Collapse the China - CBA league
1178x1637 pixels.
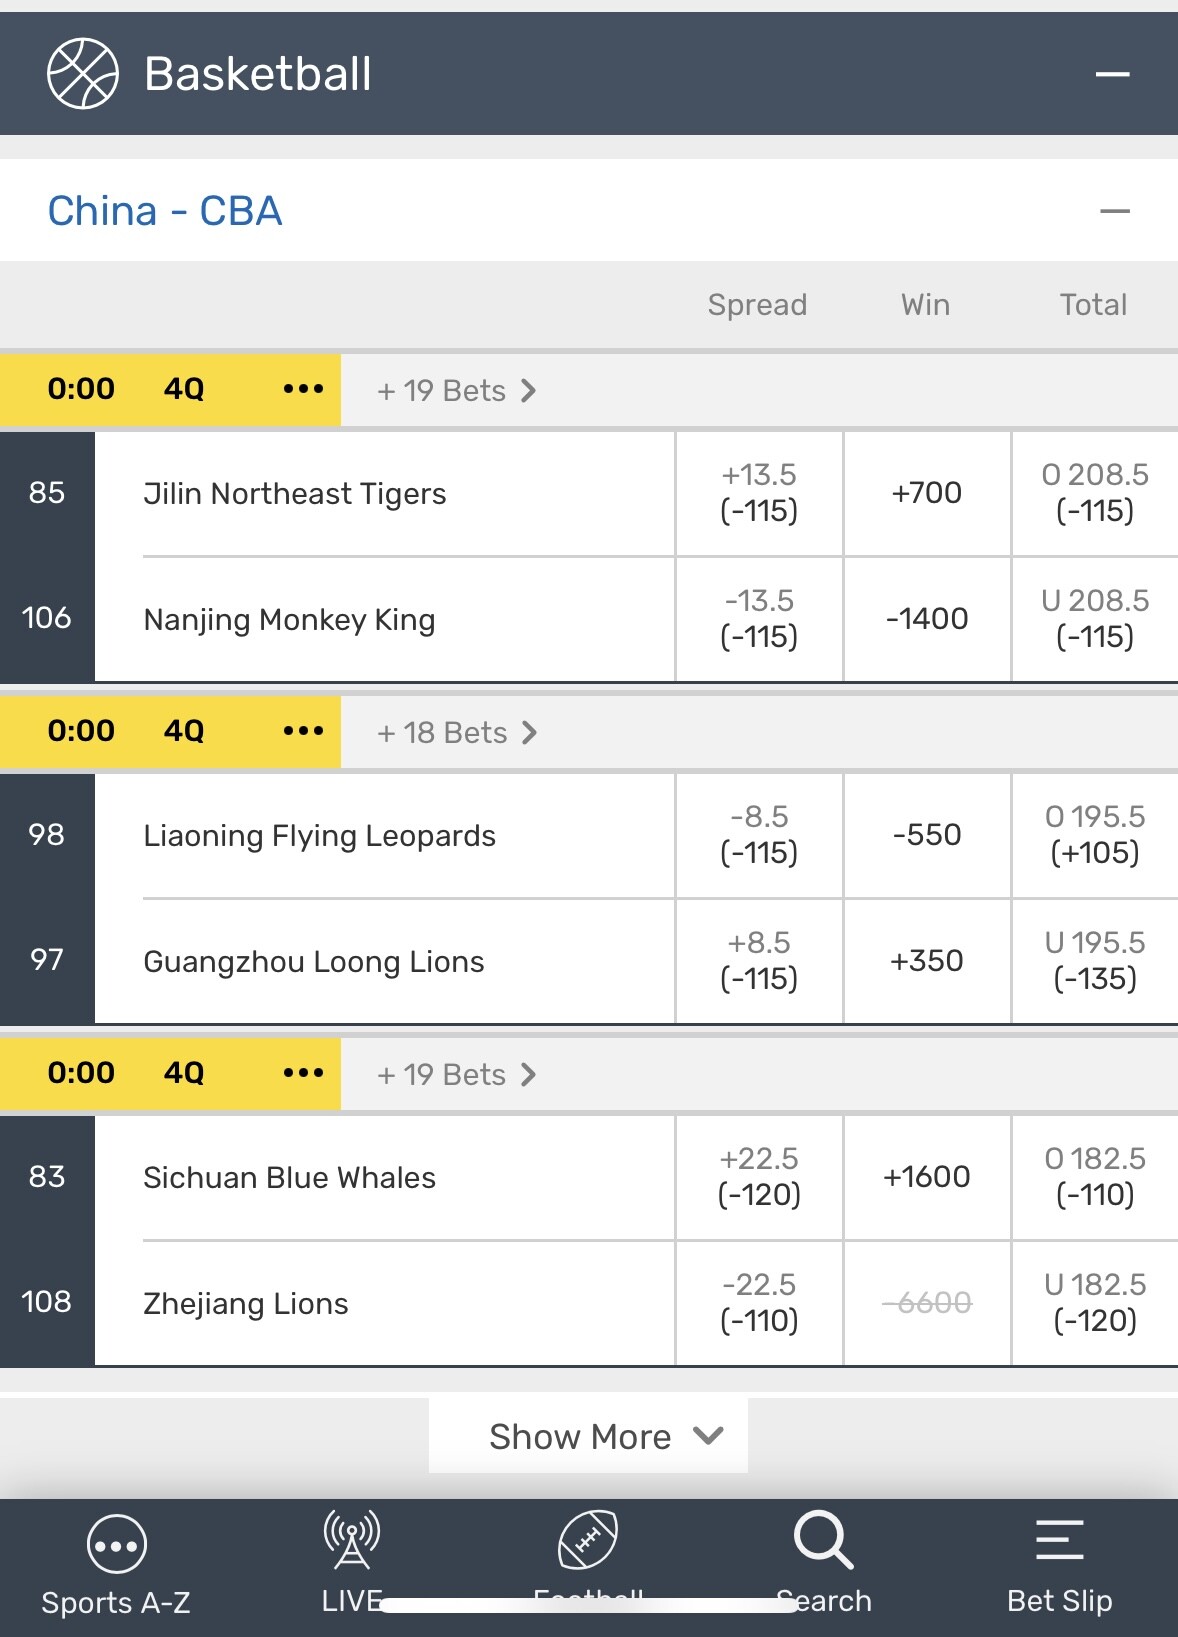[x=1114, y=211]
